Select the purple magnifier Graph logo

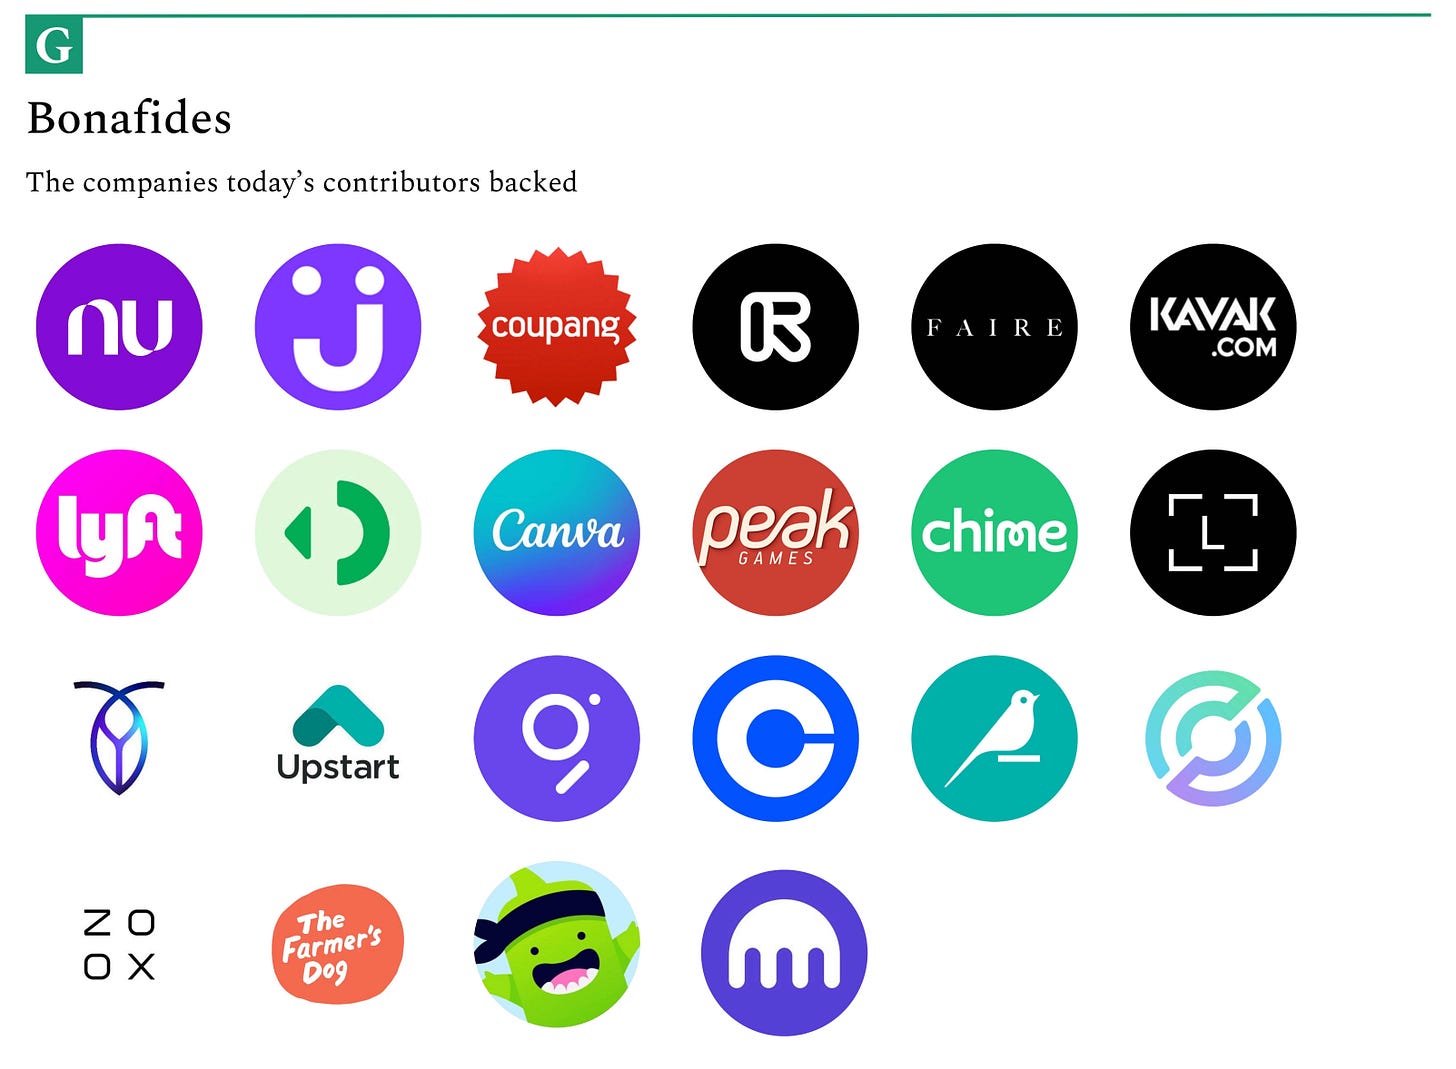(x=557, y=739)
